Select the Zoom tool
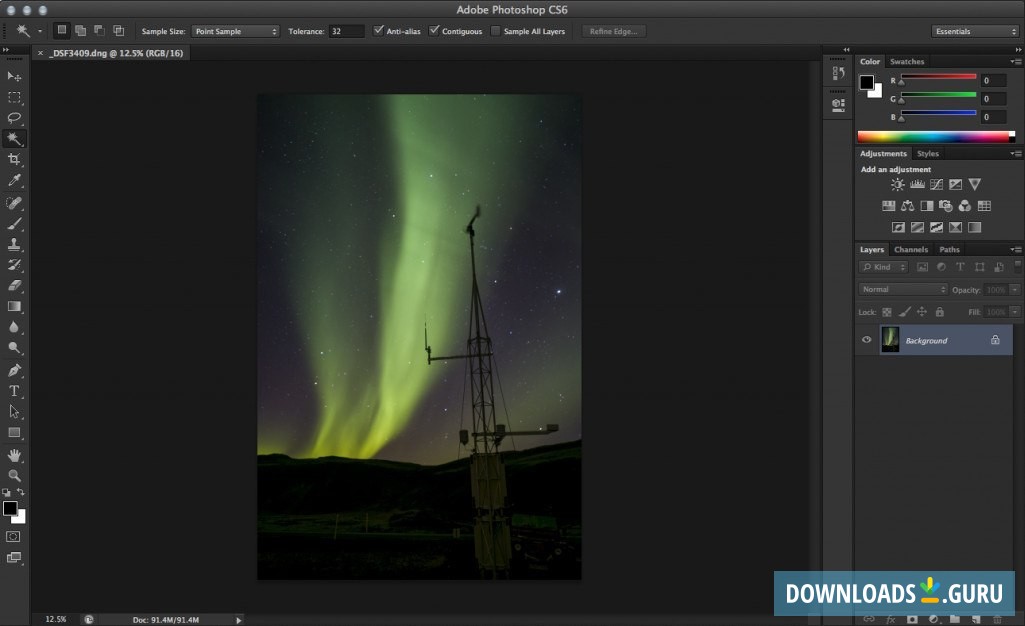The image size is (1025, 626). pos(14,475)
